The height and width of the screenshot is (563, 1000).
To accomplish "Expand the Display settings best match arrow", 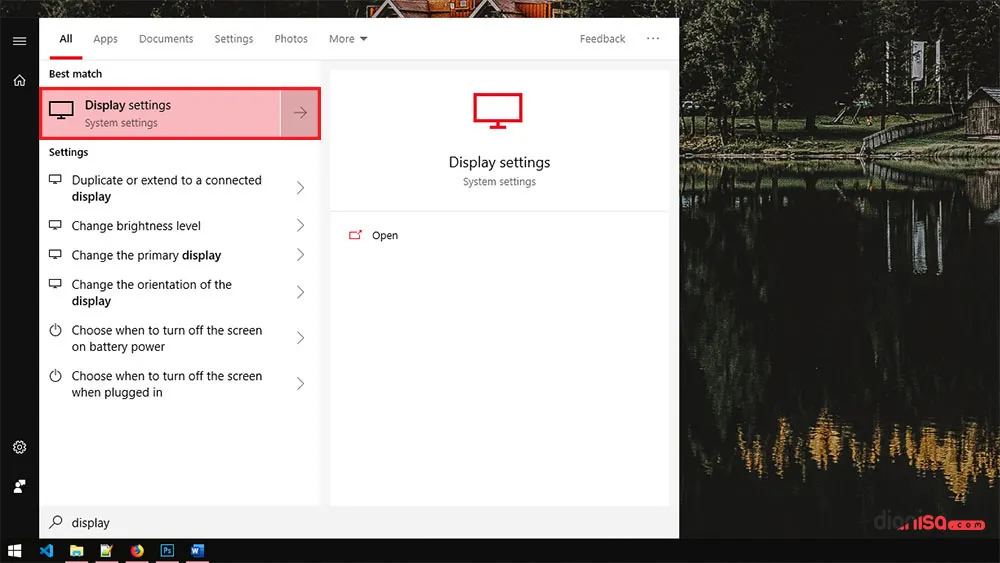I will pyautogui.click(x=300, y=113).
